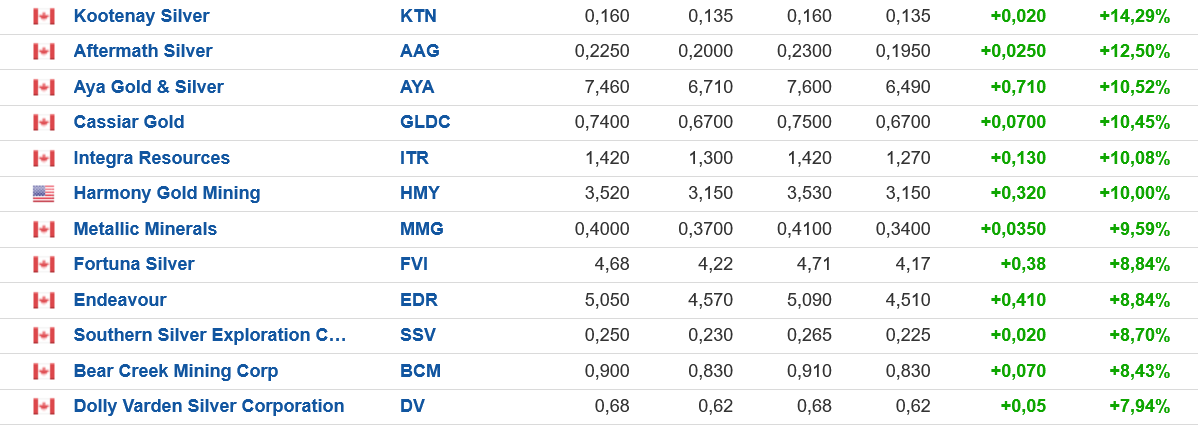
Task: Click the US flag beside Harmony Gold Mining
Action: [x=43, y=194]
